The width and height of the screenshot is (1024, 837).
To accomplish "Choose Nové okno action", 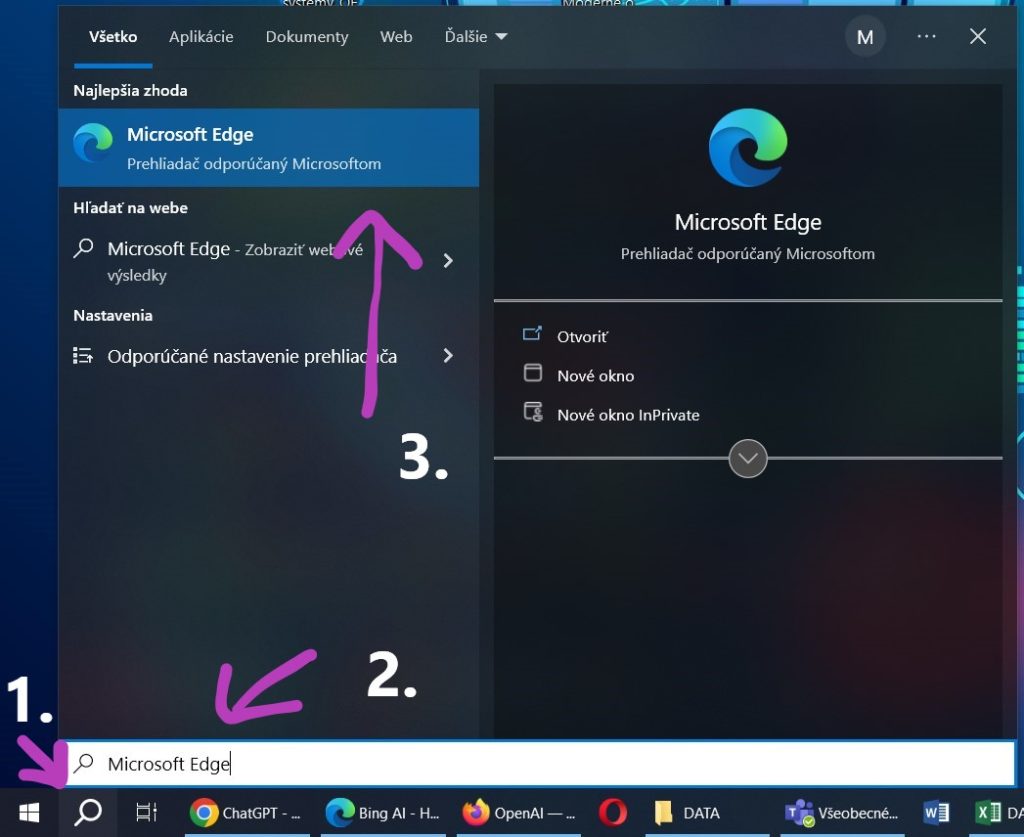I will [596, 376].
